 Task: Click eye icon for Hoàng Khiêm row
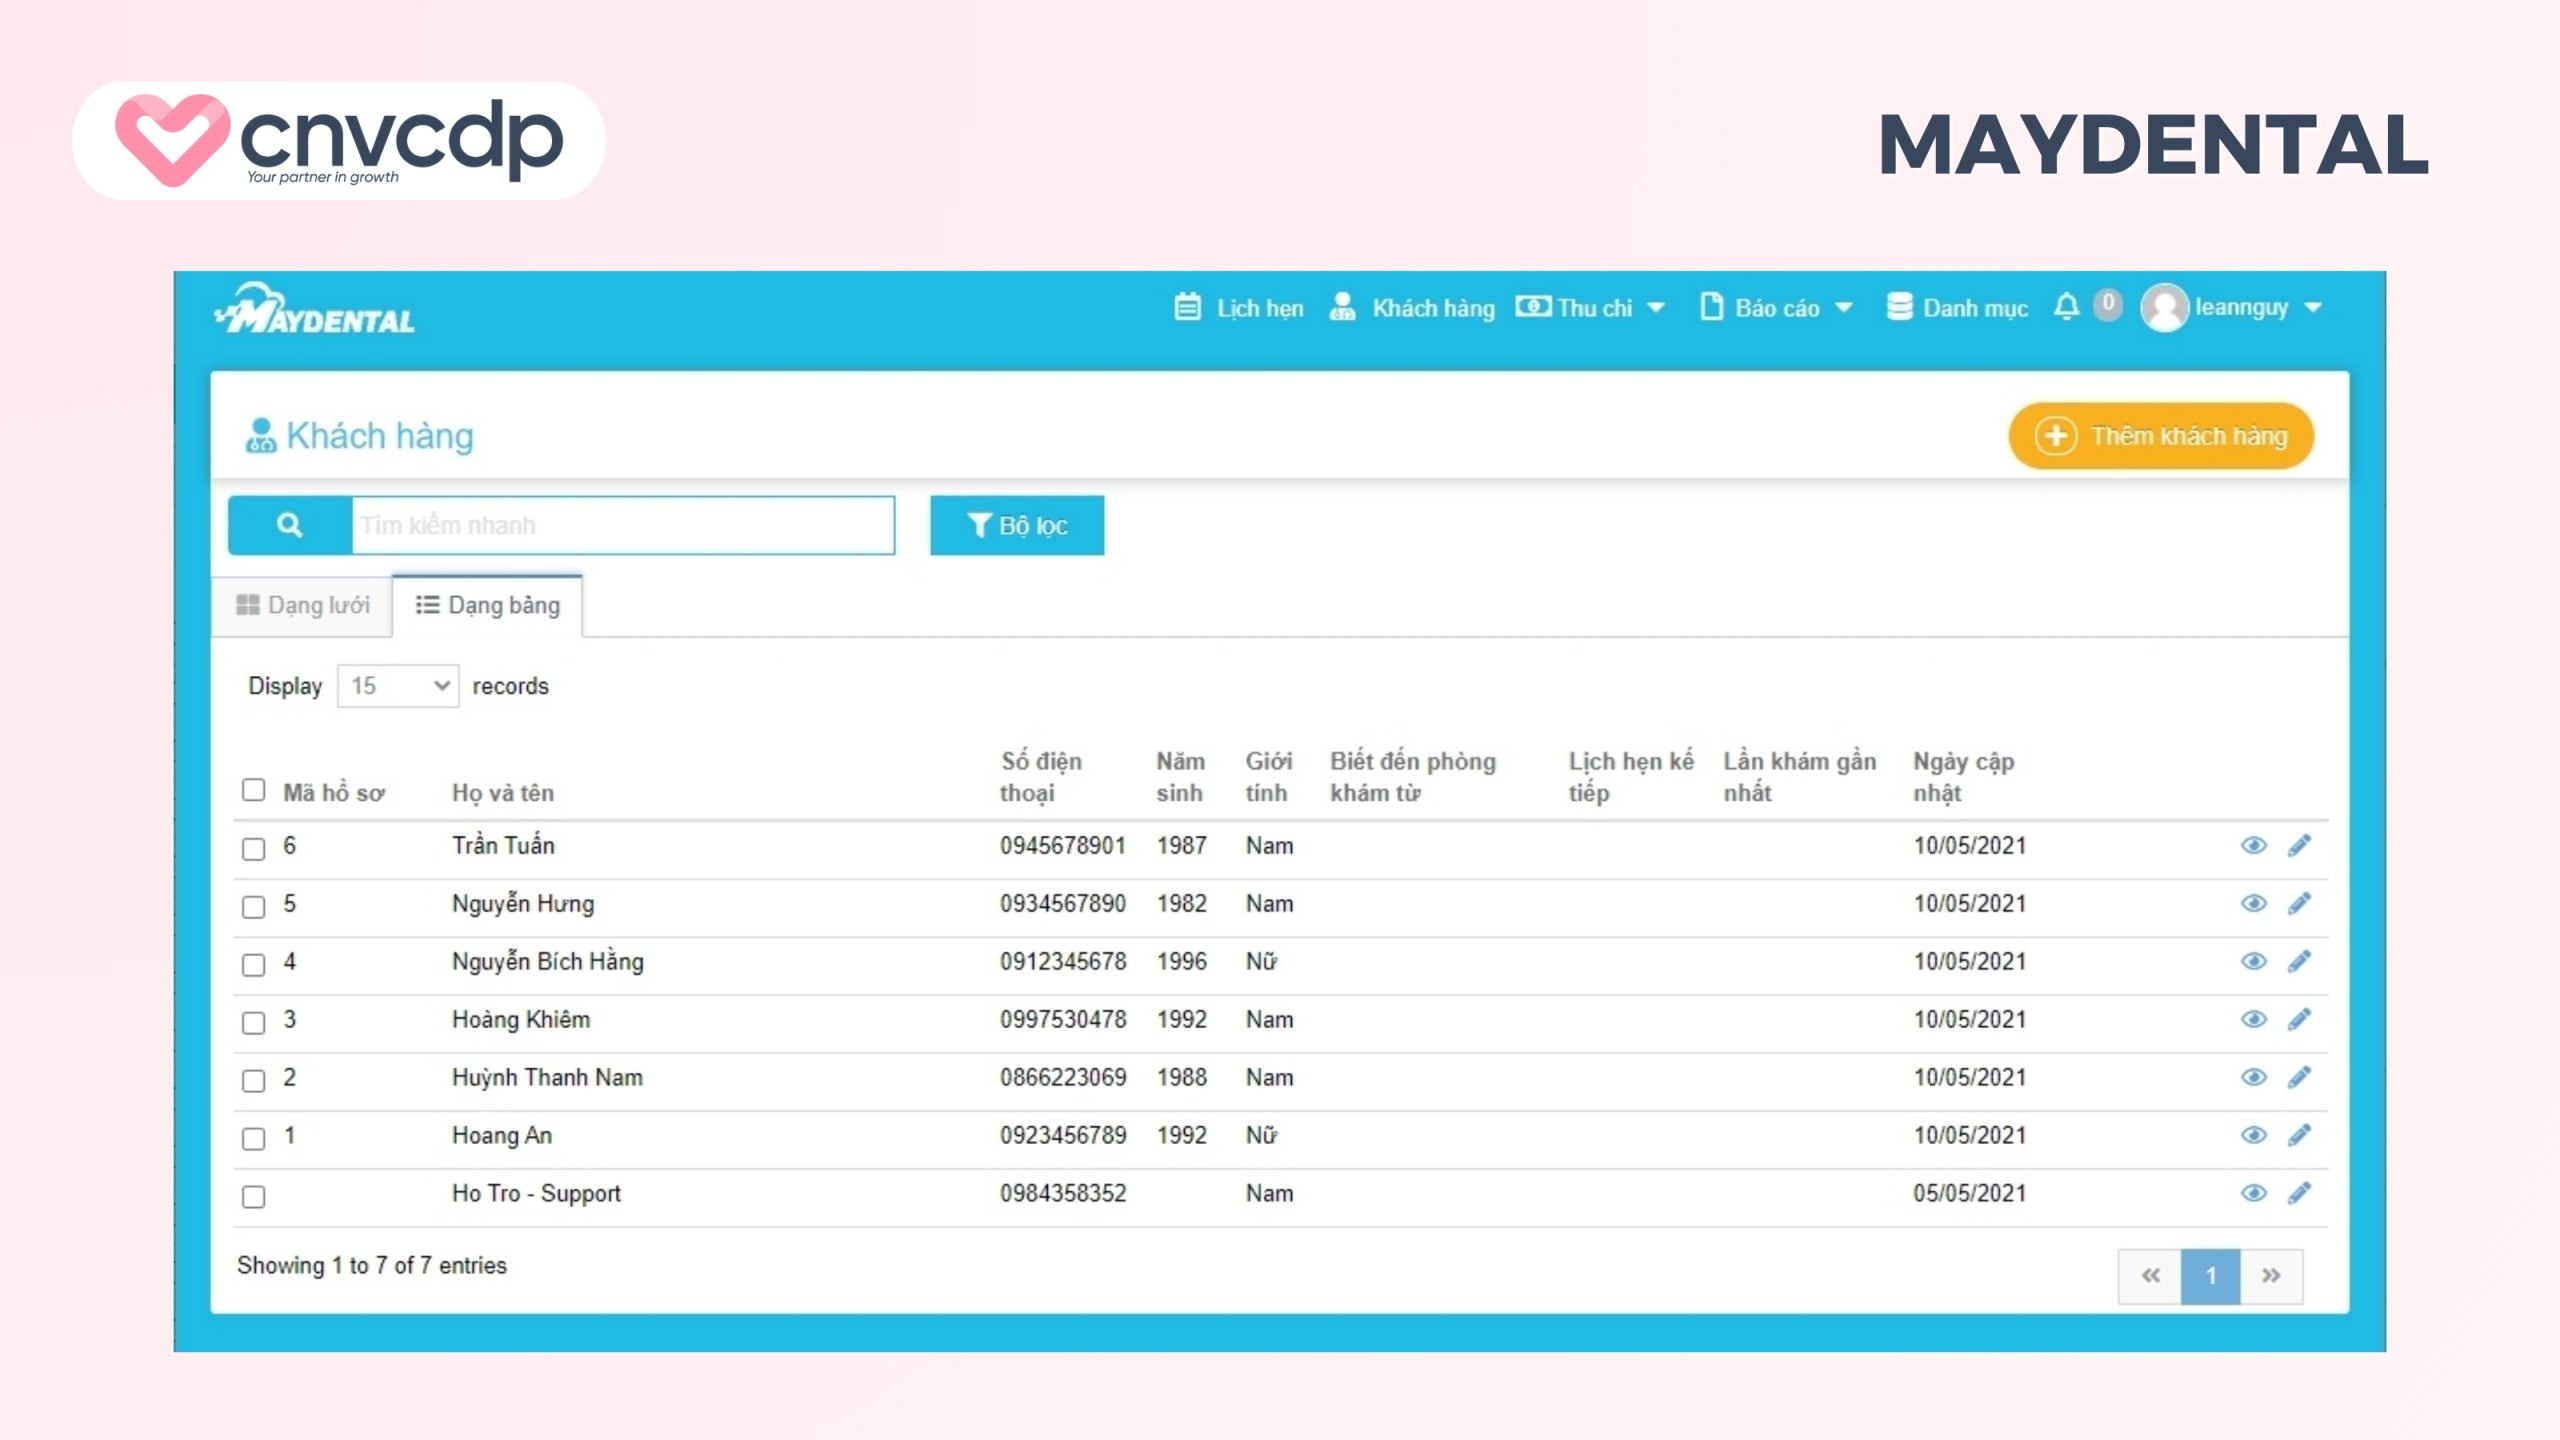click(x=2253, y=1020)
